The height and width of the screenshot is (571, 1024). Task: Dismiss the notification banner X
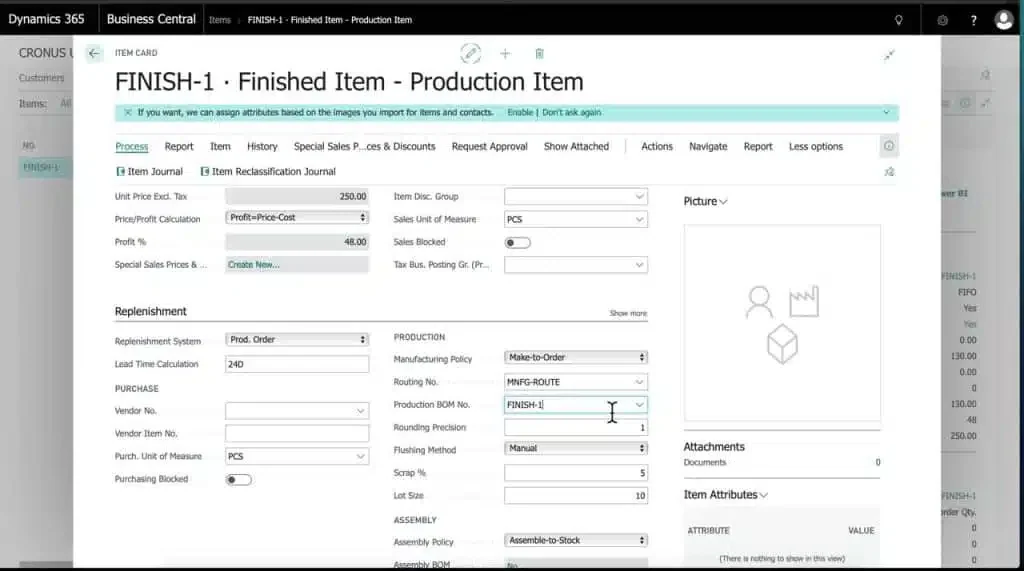click(127, 112)
